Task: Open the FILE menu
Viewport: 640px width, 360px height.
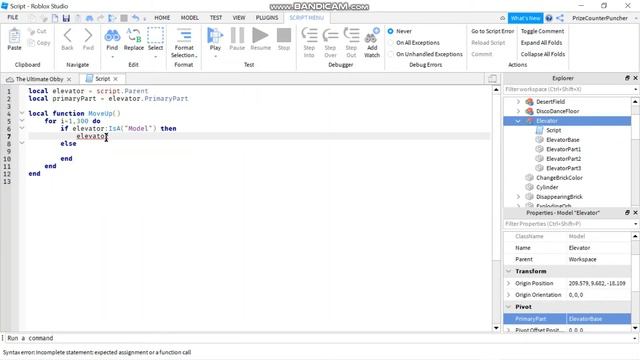Action: 13,18
